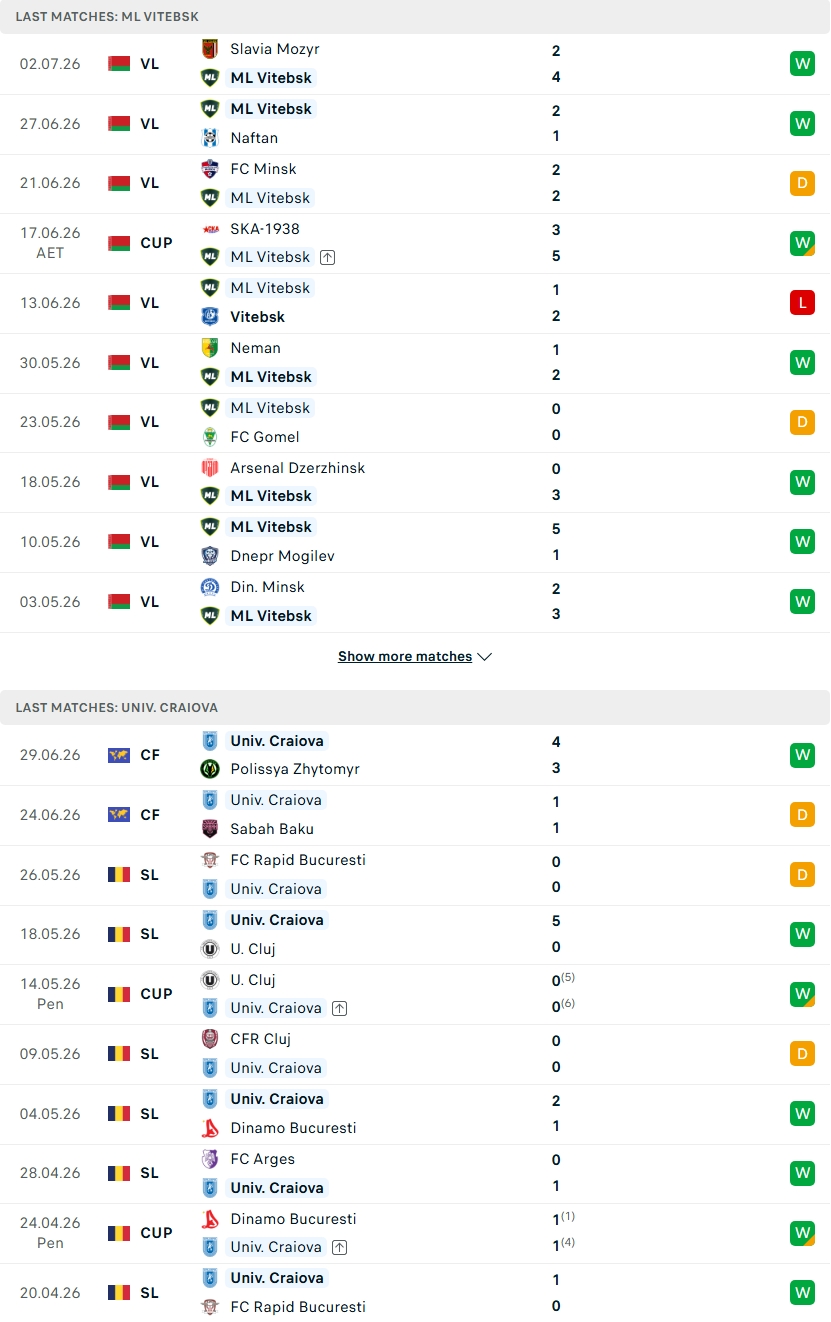
Task: Click the Belarus flag next to 02.07.26 match
Action: tap(119, 64)
